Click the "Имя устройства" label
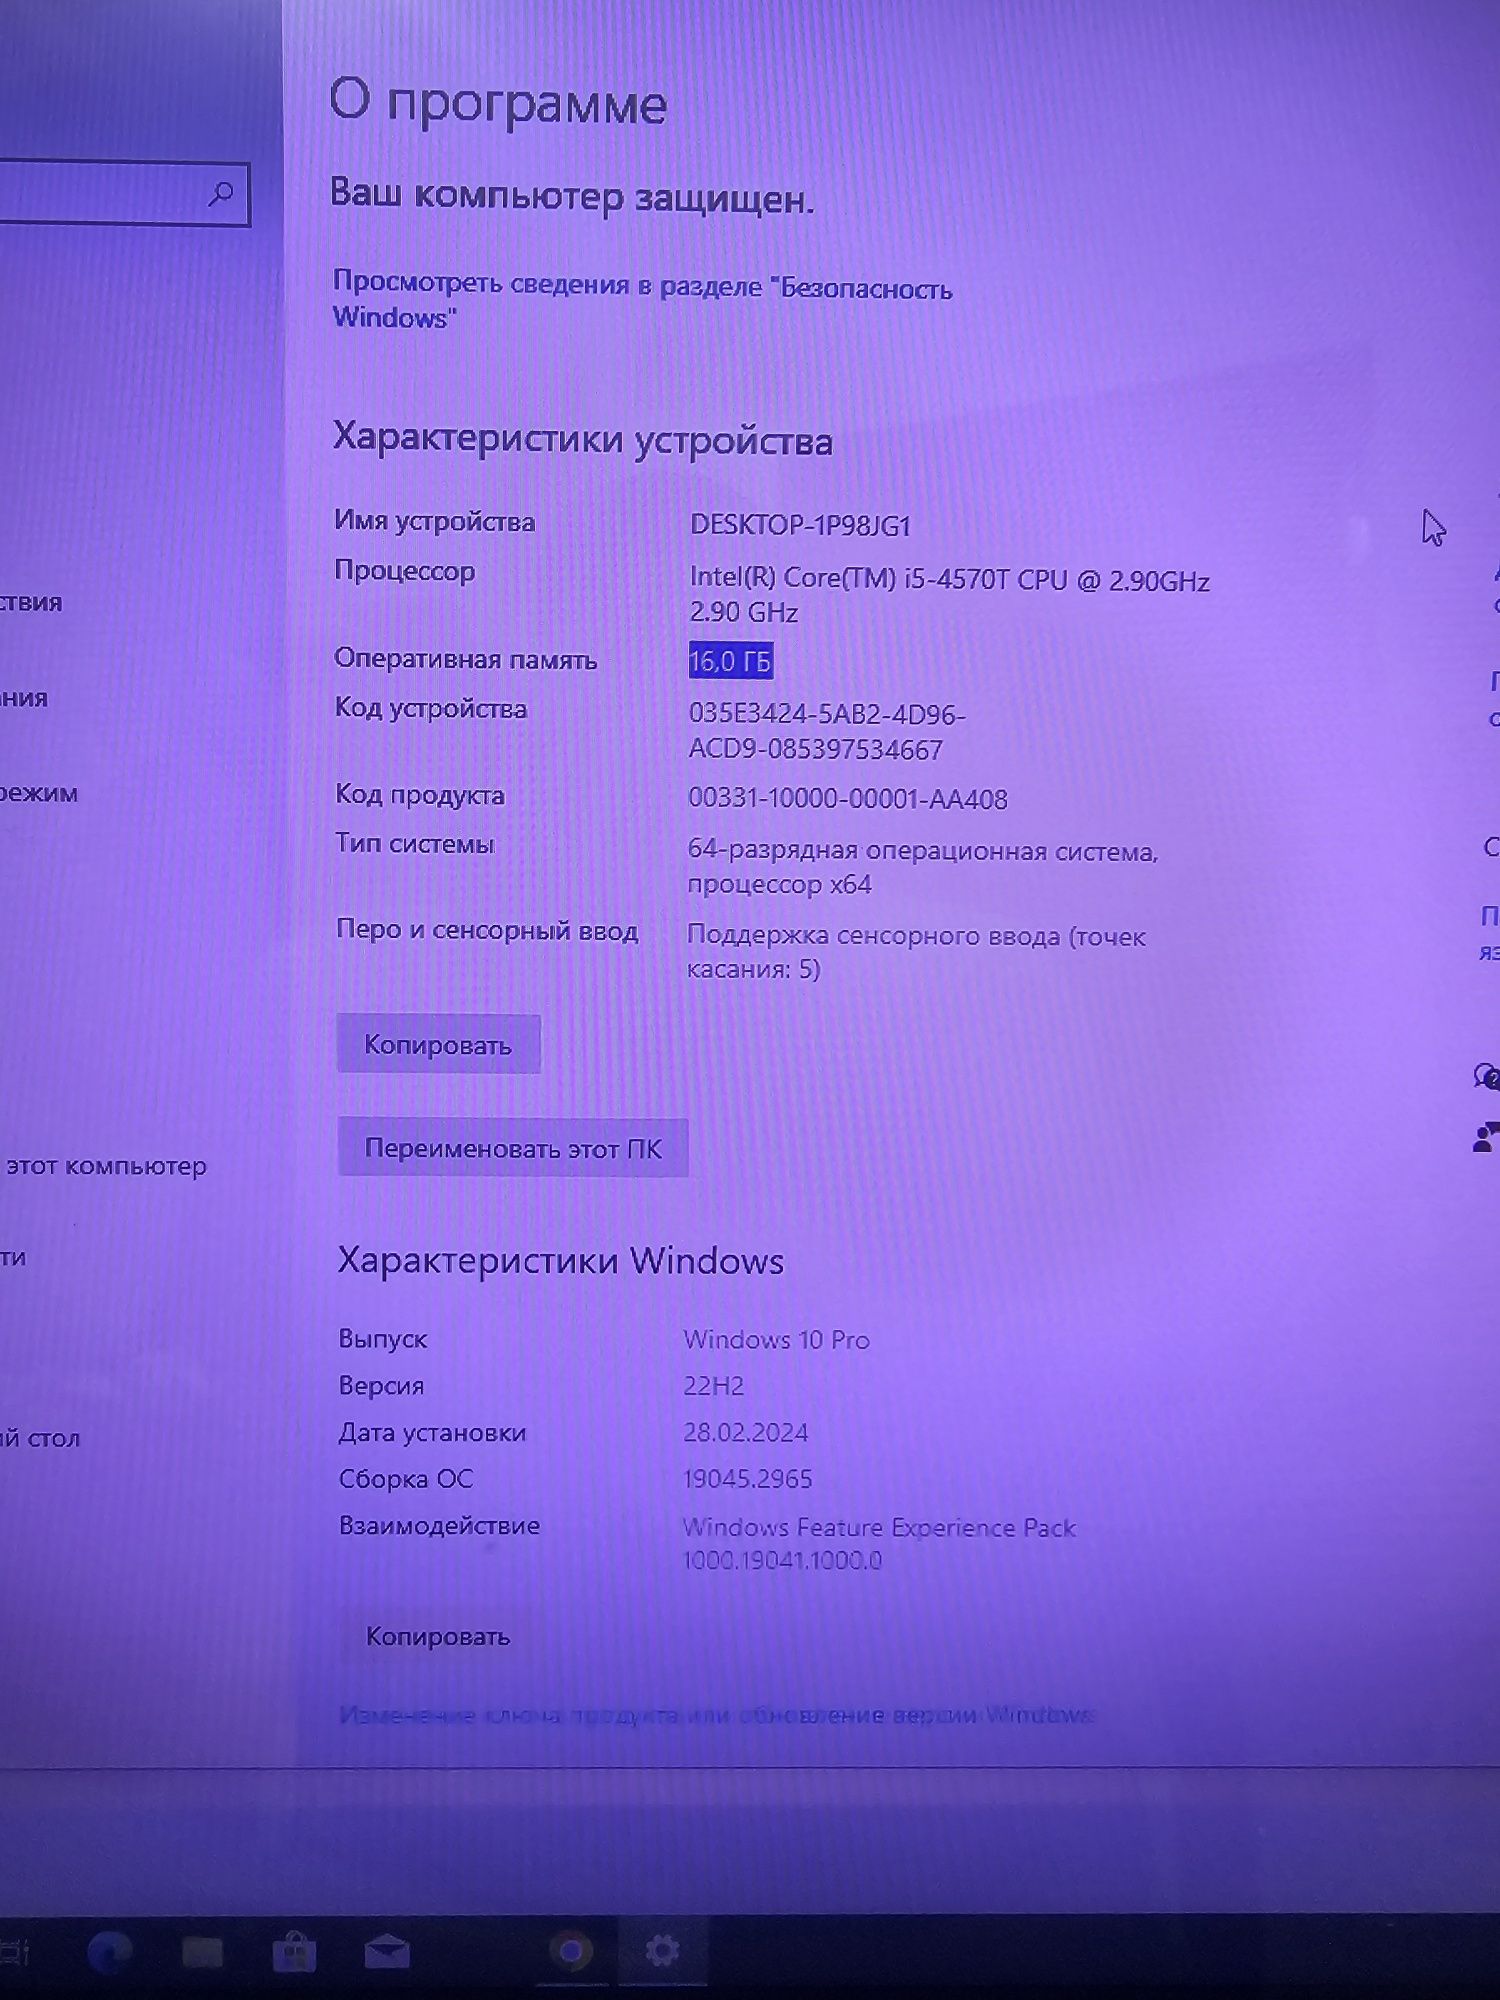Screen dimensions: 1500x2000 pyautogui.click(x=435, y=521)
